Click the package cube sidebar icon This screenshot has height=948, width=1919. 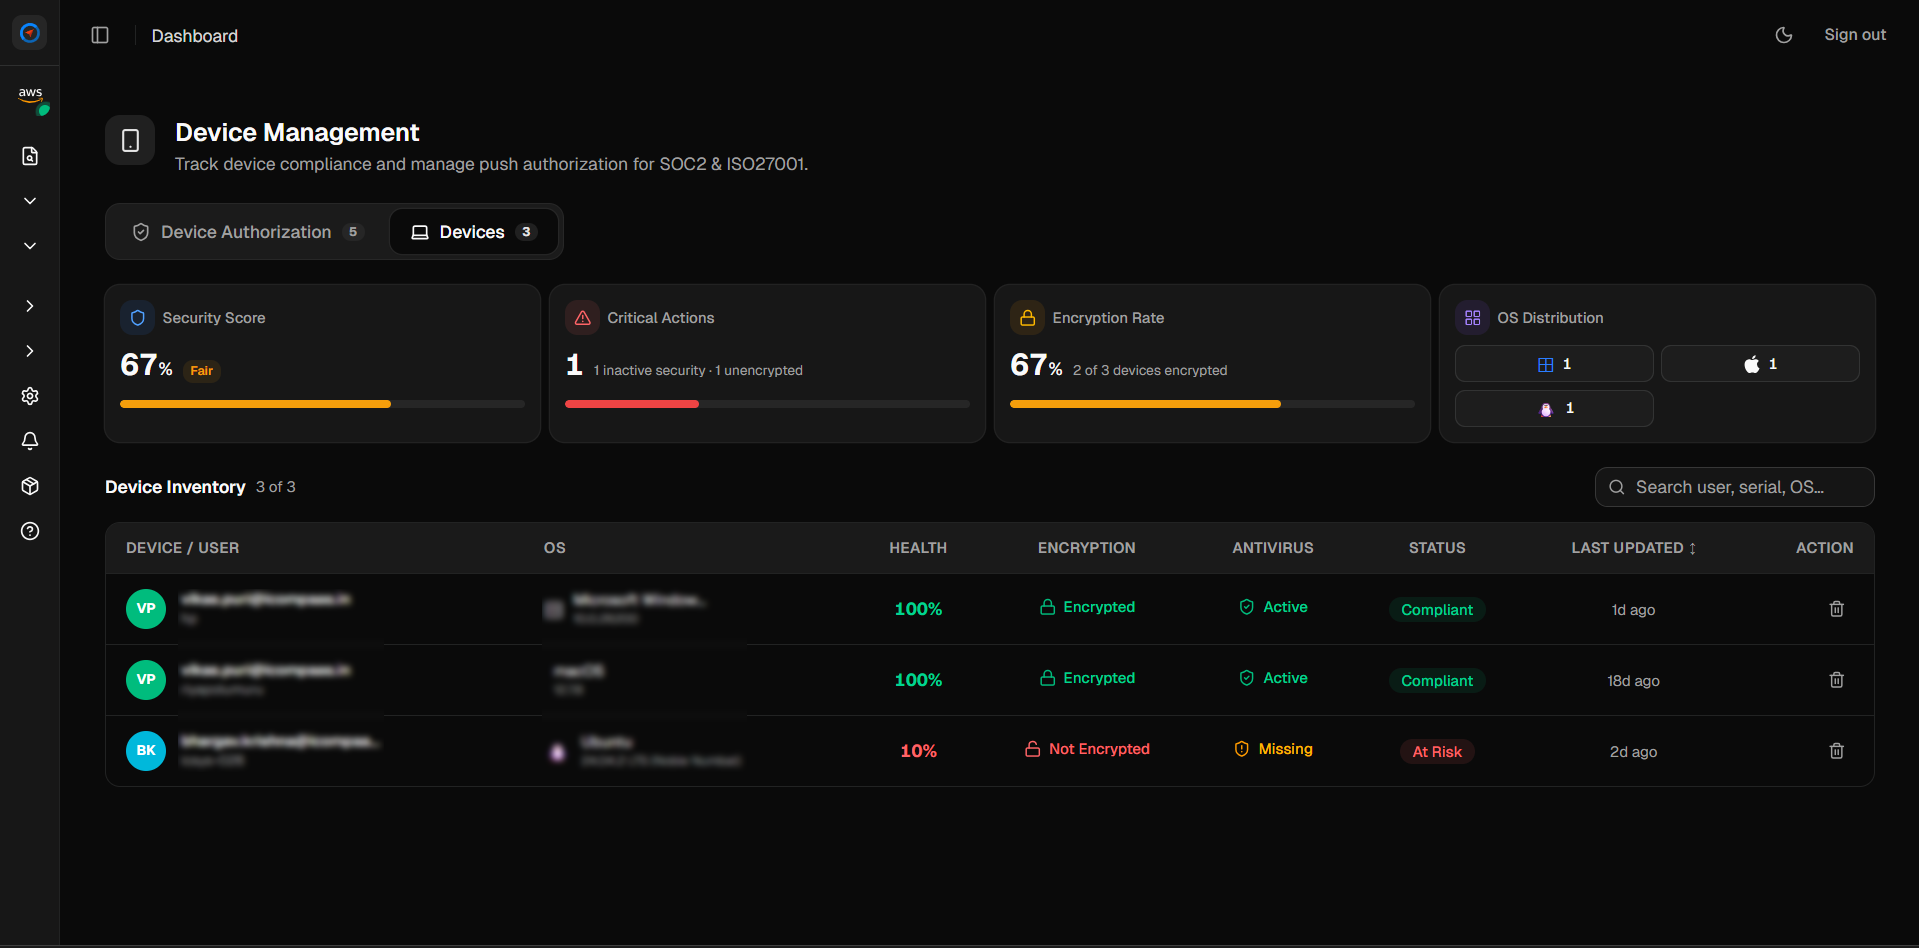coord(30,486)
